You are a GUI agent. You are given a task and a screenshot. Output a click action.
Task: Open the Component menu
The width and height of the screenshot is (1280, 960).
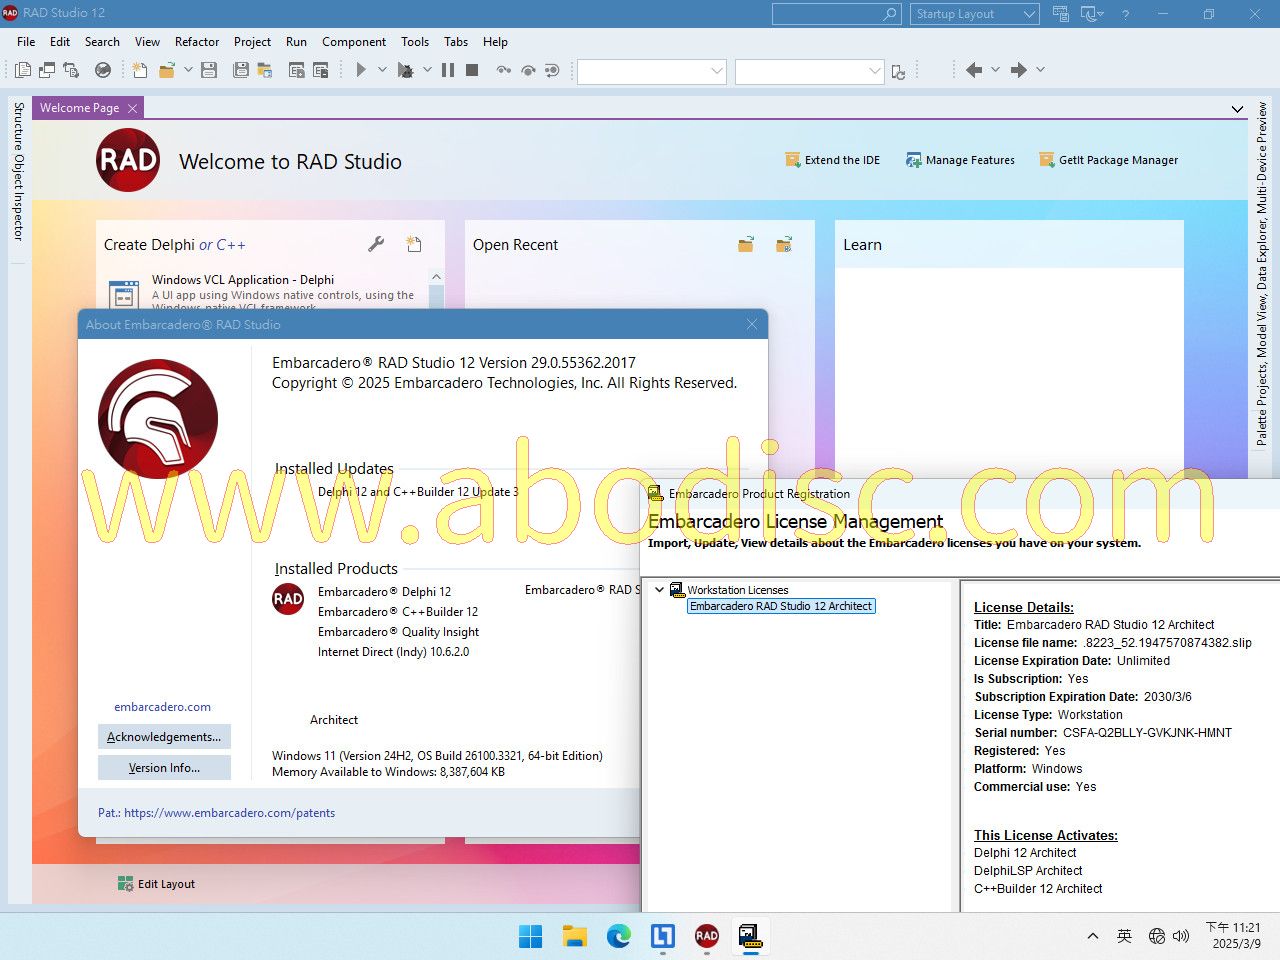coord(354,42)
